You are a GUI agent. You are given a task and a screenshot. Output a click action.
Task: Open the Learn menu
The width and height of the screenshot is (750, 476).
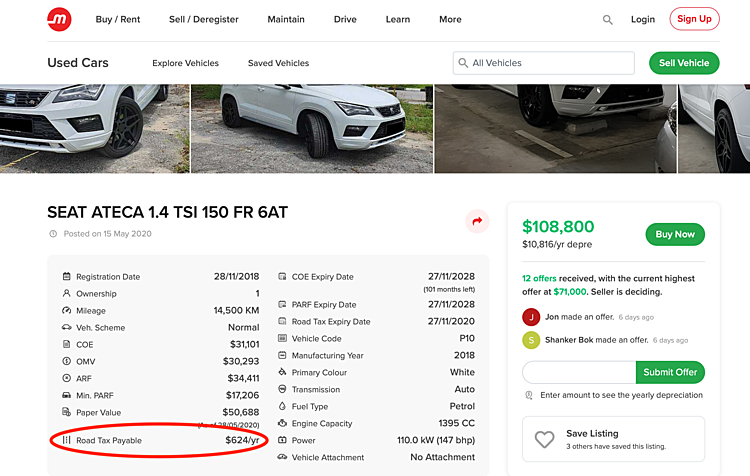(x=398, y=20)
